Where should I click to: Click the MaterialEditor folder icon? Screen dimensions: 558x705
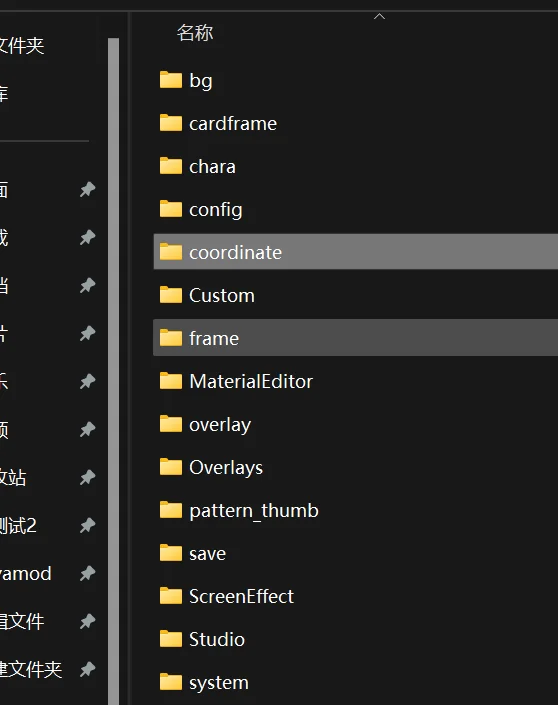pos(171,381)
